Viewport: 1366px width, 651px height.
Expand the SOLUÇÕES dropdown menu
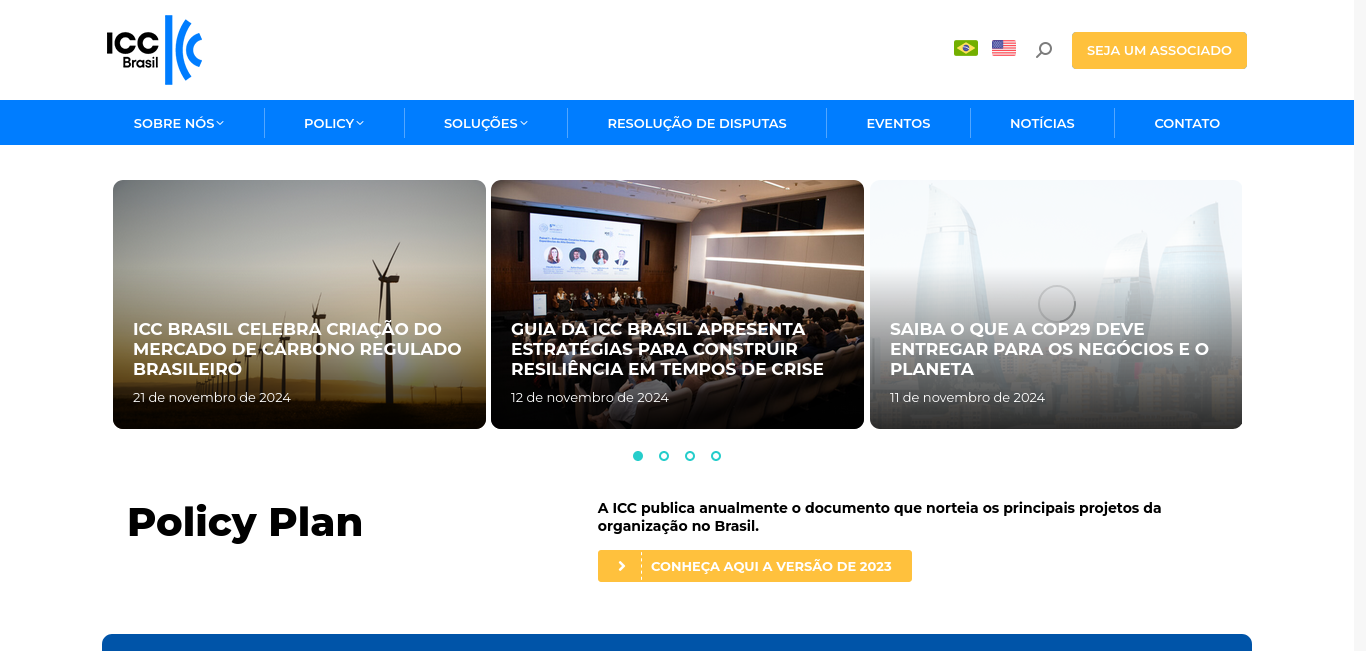click(x=486, y=123)
